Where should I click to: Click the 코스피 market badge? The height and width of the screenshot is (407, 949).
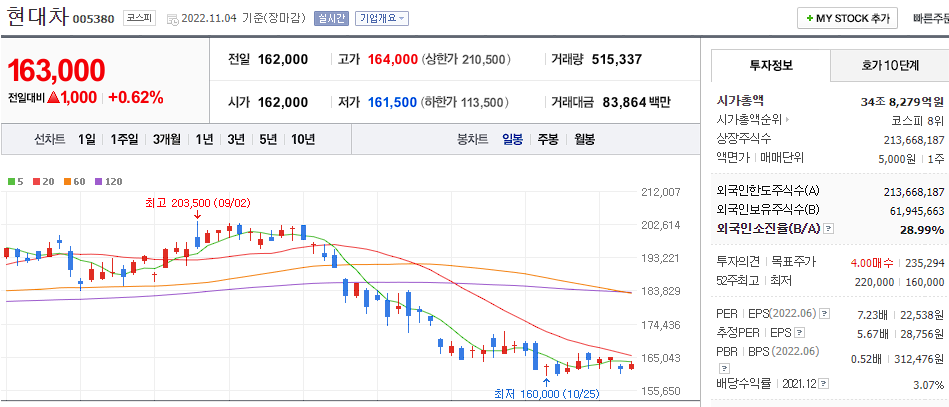pos(140,18)
